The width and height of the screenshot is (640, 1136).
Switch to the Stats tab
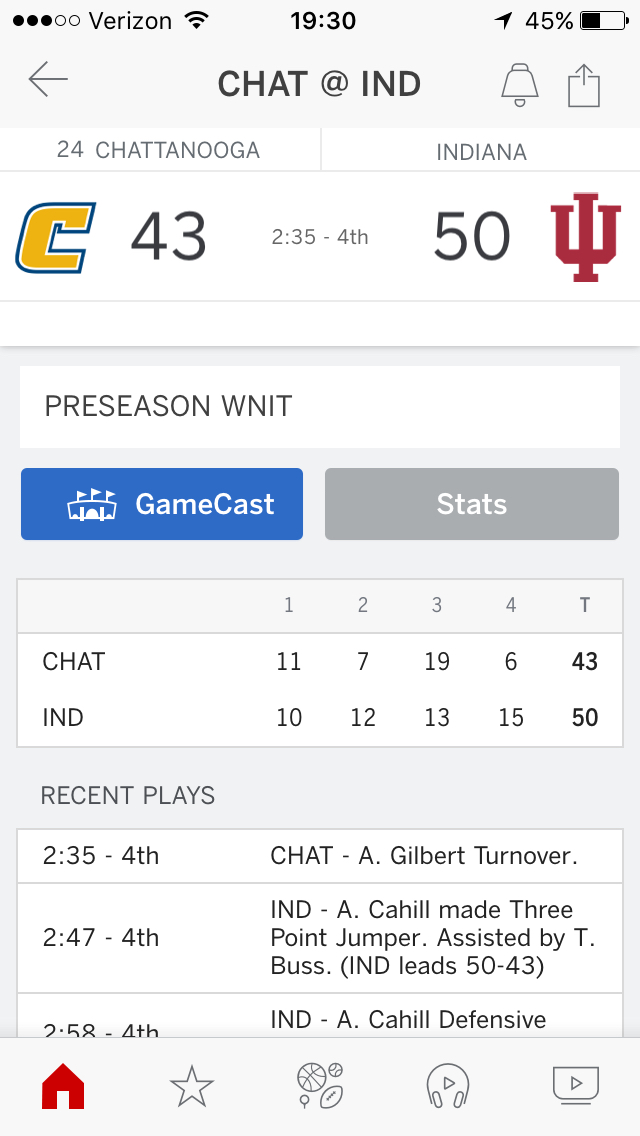click(x=472, y=504)
